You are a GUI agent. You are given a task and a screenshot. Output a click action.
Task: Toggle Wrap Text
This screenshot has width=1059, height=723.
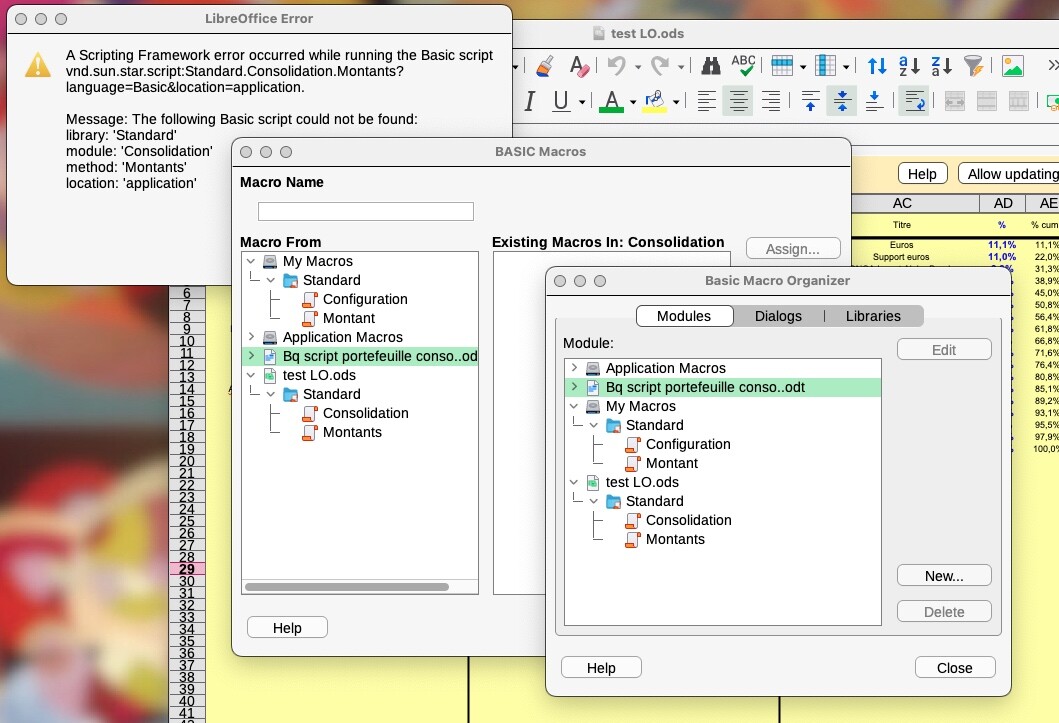point(914,101)
